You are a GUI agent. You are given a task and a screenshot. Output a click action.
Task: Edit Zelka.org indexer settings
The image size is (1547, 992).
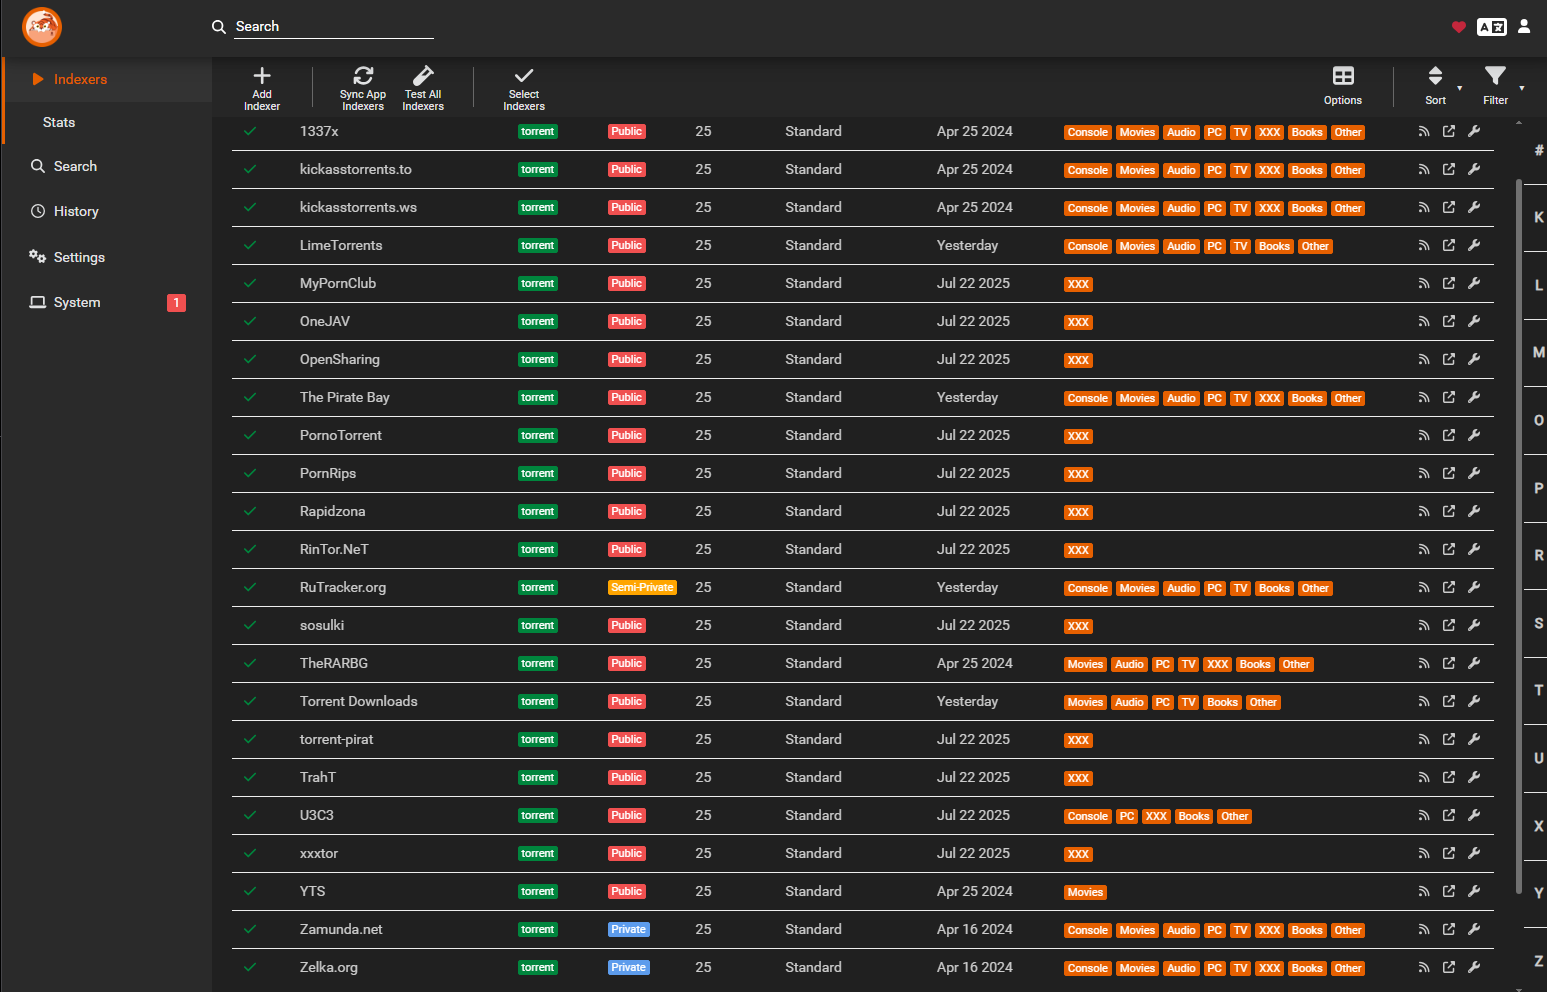pyautogui.click(x=1474, y=967)
